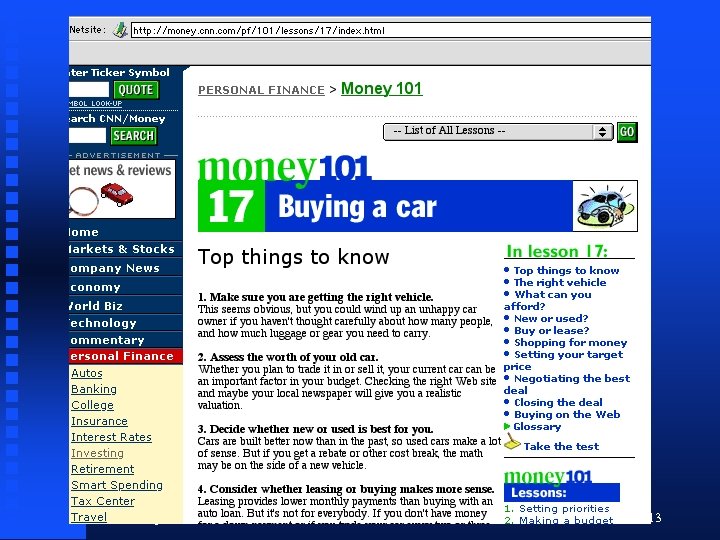Open the Autos sublink

point(87,373)
